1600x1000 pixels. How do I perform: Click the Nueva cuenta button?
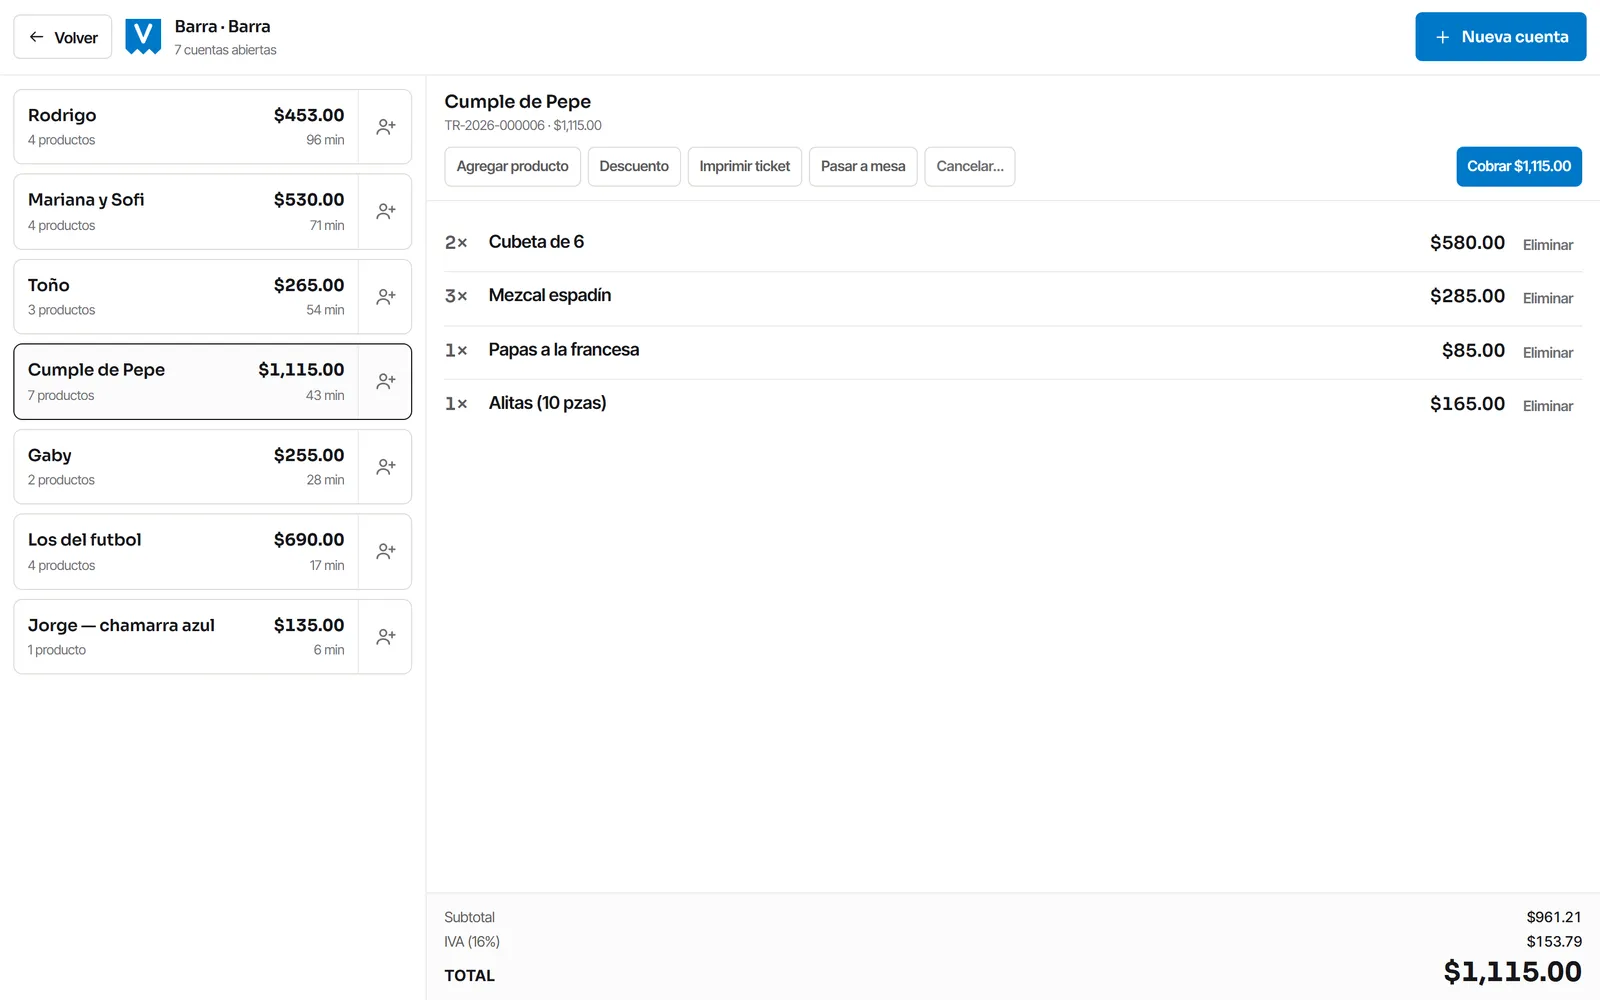click(x=1500, y=37)
